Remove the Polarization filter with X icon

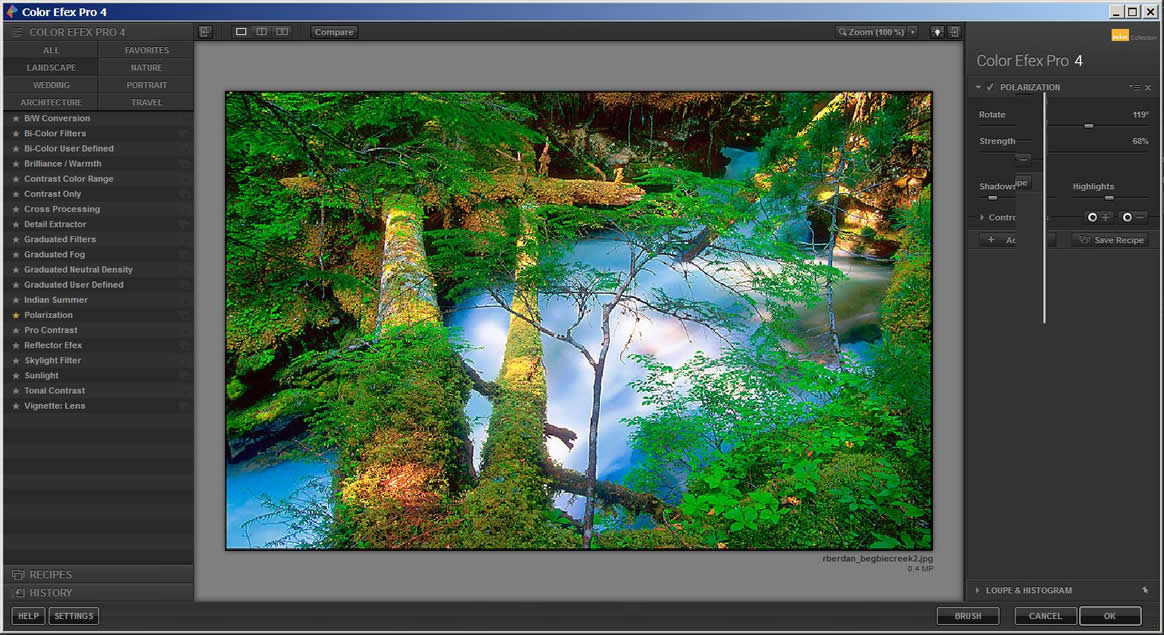(1148, 88)
